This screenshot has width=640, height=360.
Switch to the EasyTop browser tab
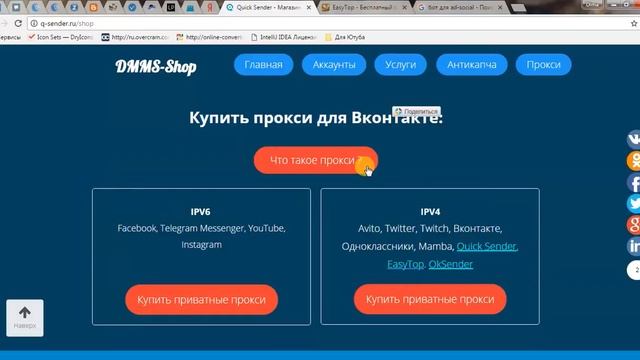pos(363,7)
